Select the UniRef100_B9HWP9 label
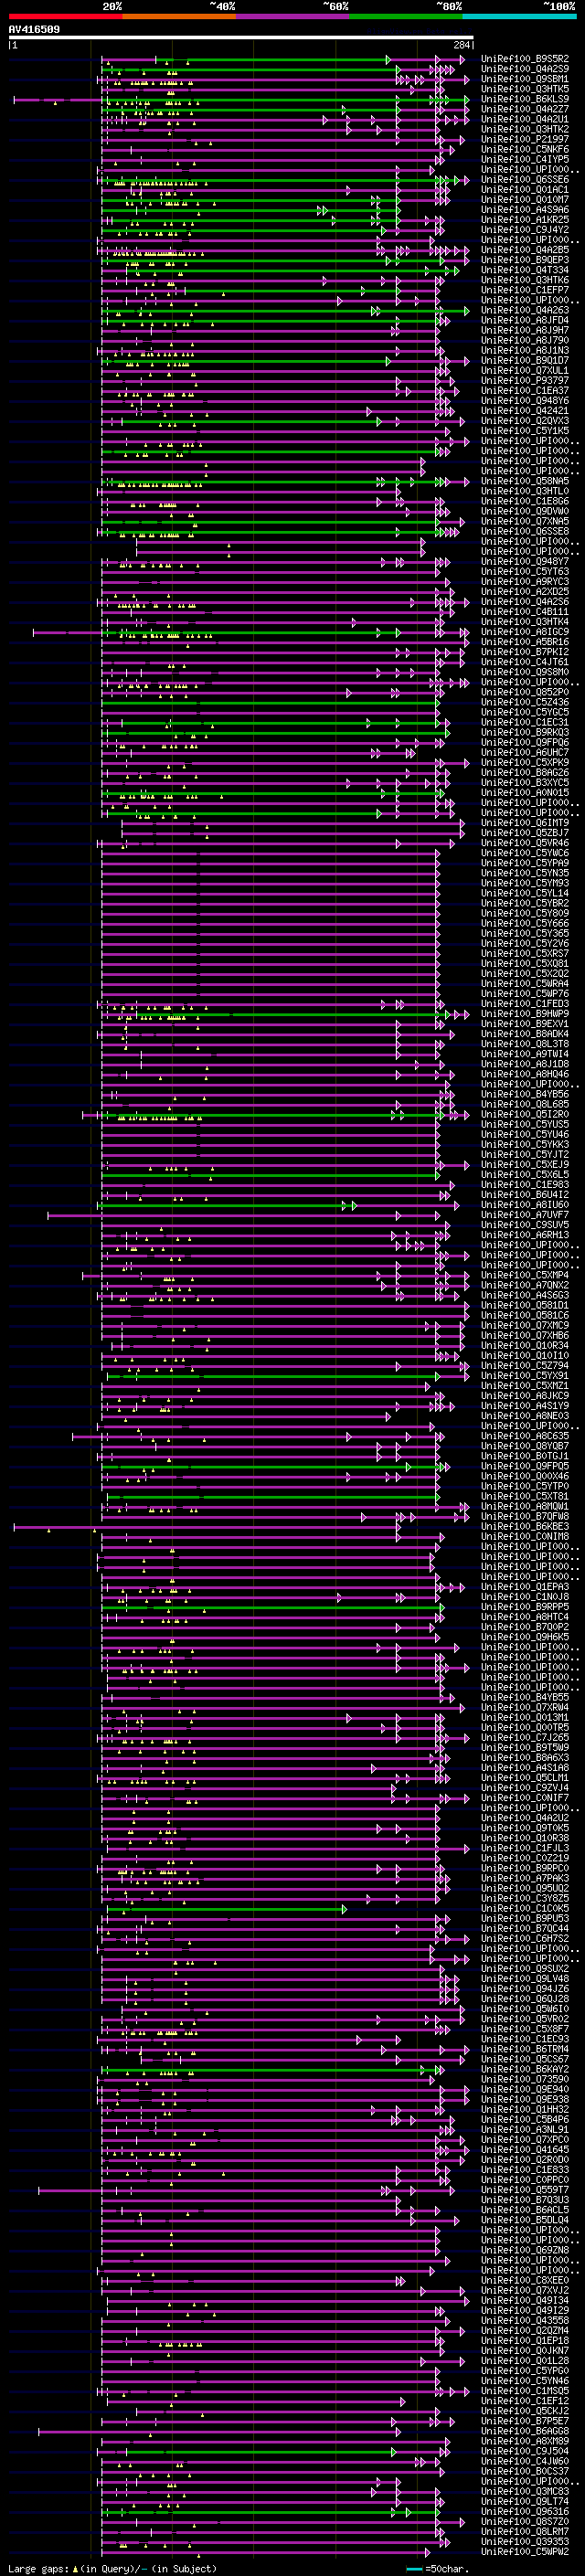 click(x=524, y=1014)
